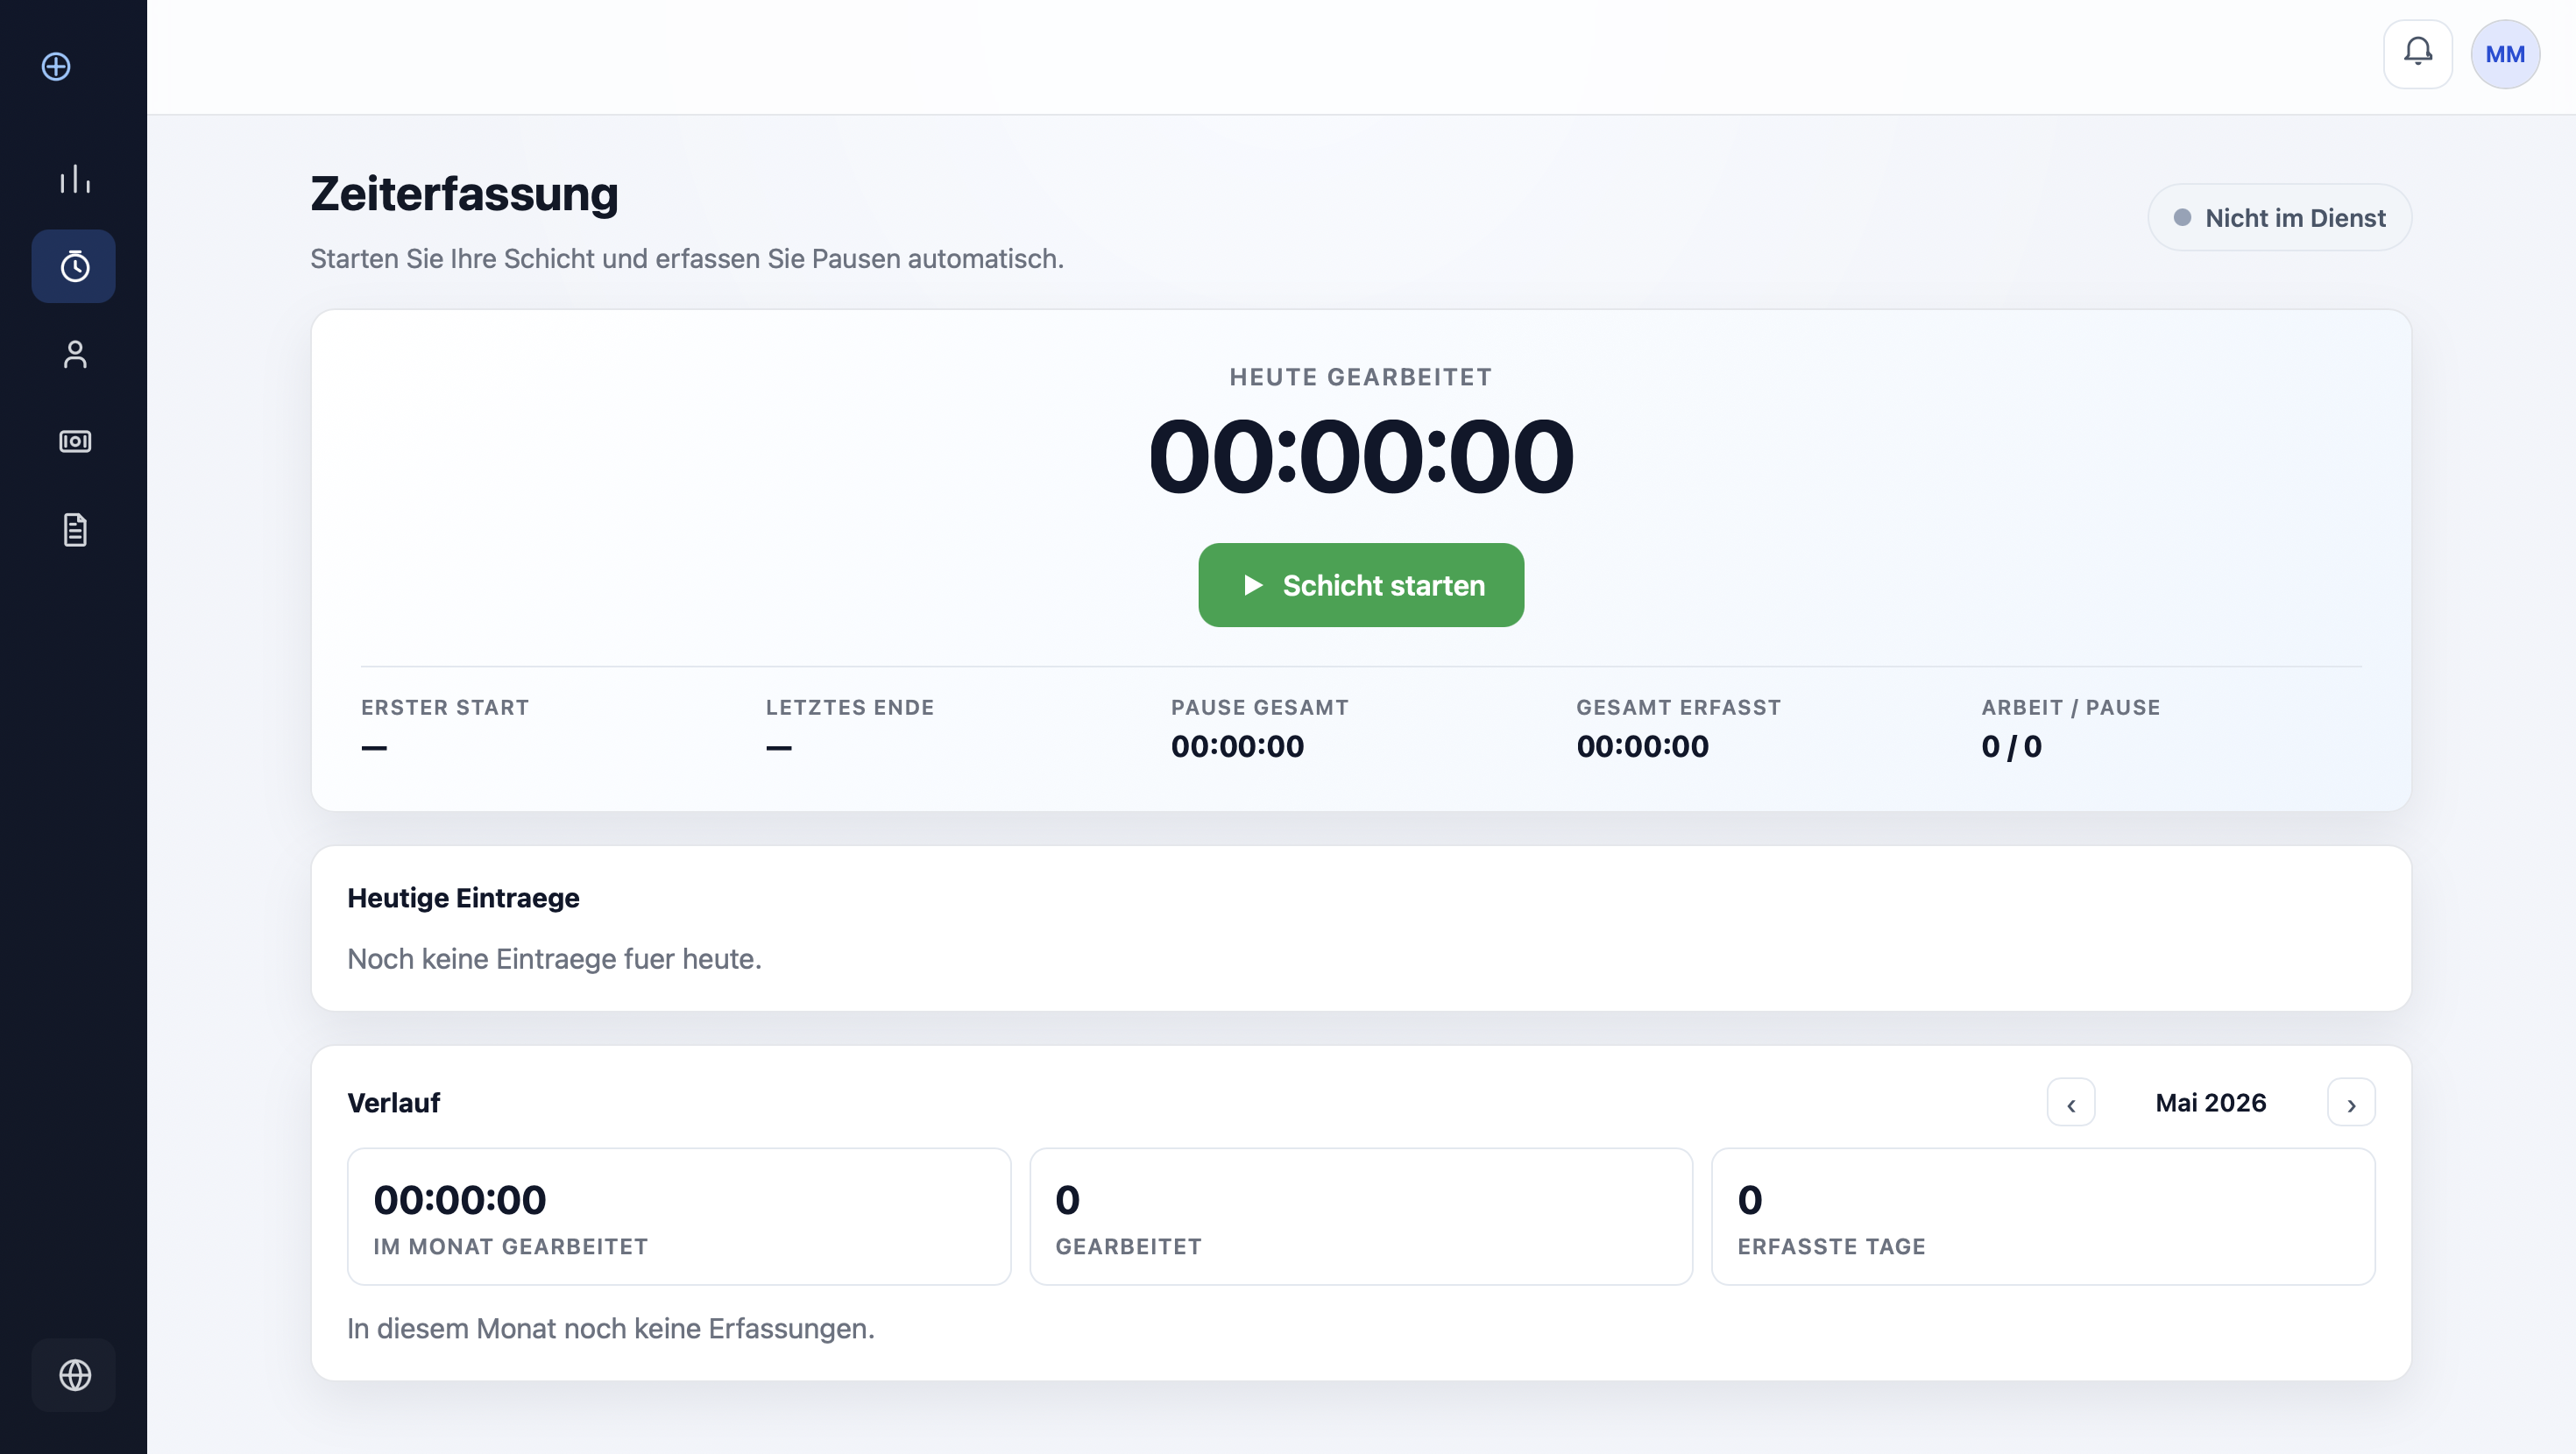
Task: Click the Nicht im Dienst status badge
Action: (x=2279, y=218)
